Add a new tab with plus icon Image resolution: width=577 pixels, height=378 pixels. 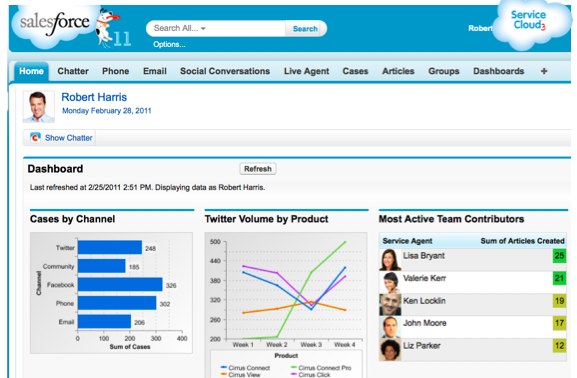click(544, 71)
